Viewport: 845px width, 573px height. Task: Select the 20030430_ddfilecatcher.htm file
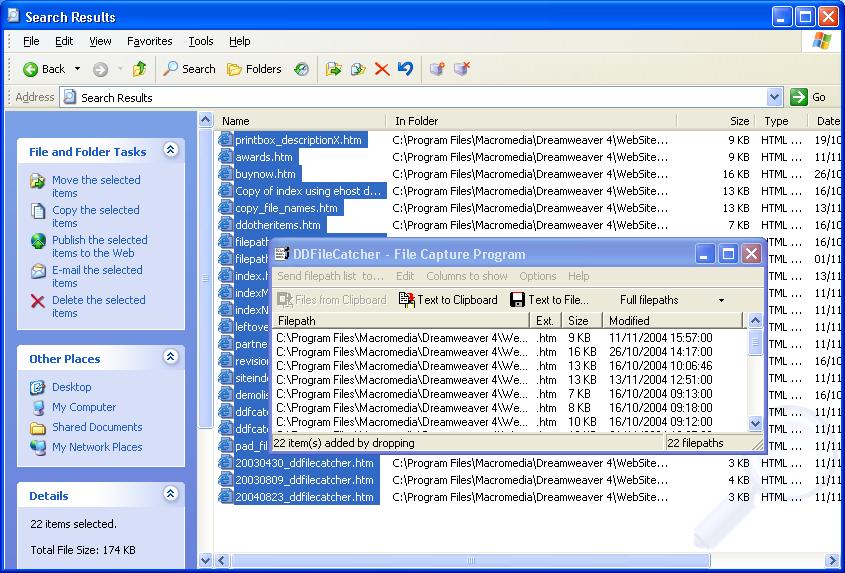[x=304, y=463]
